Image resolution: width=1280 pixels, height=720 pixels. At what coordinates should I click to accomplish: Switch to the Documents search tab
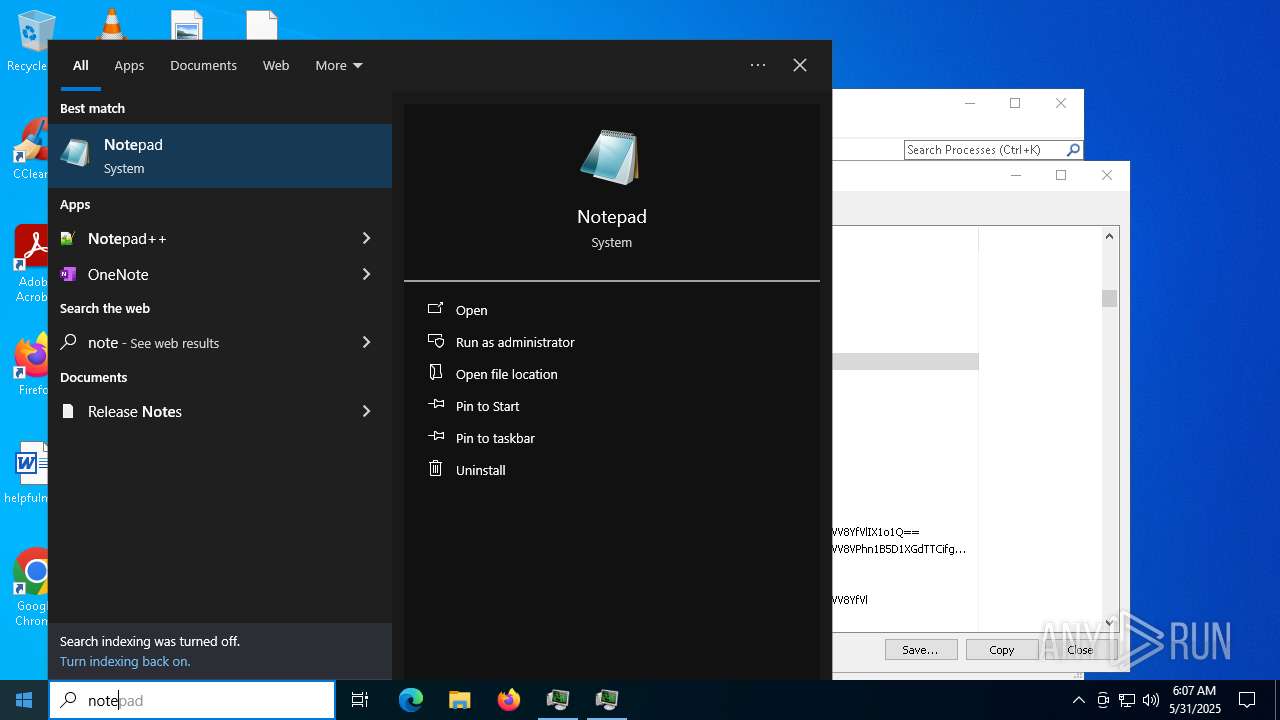point(203,65)
